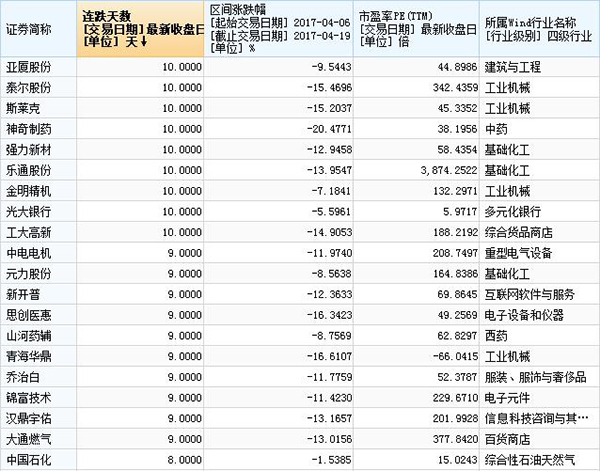Select the stock 泰尔股份
The height and width of the screenshot is (471, 600).
point(28,88)
